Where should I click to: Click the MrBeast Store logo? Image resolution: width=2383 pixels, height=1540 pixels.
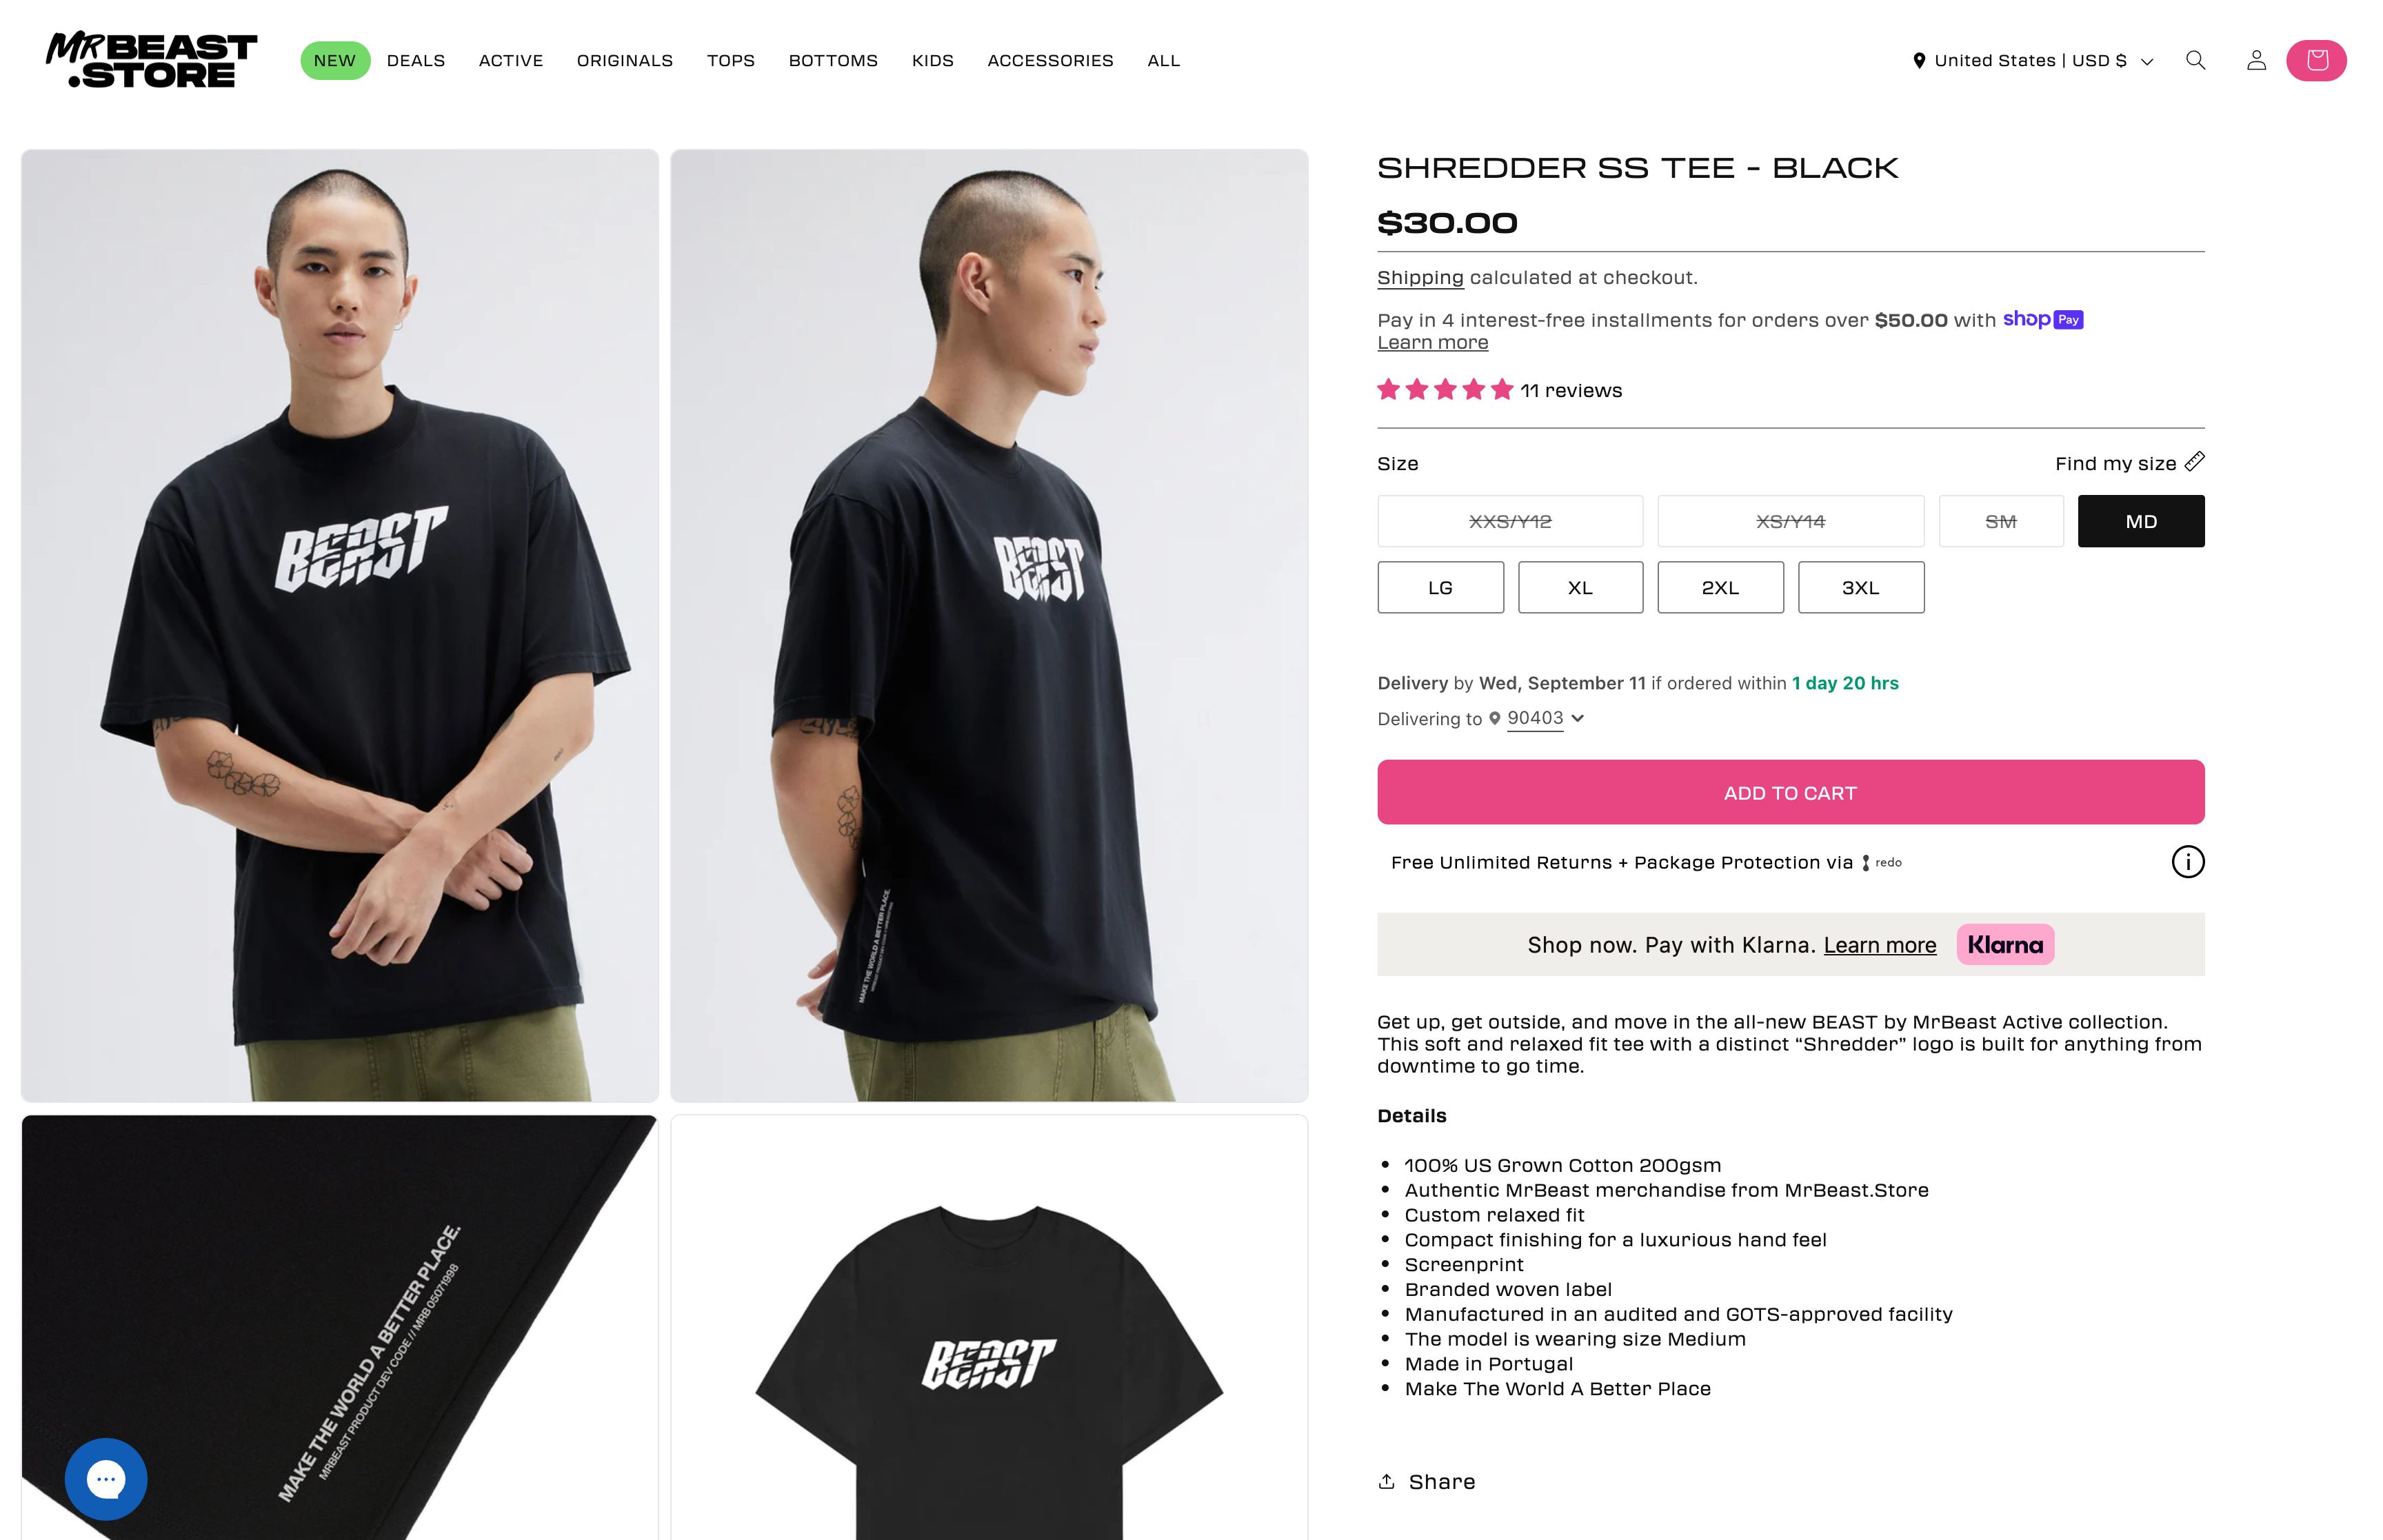(151, 61)
